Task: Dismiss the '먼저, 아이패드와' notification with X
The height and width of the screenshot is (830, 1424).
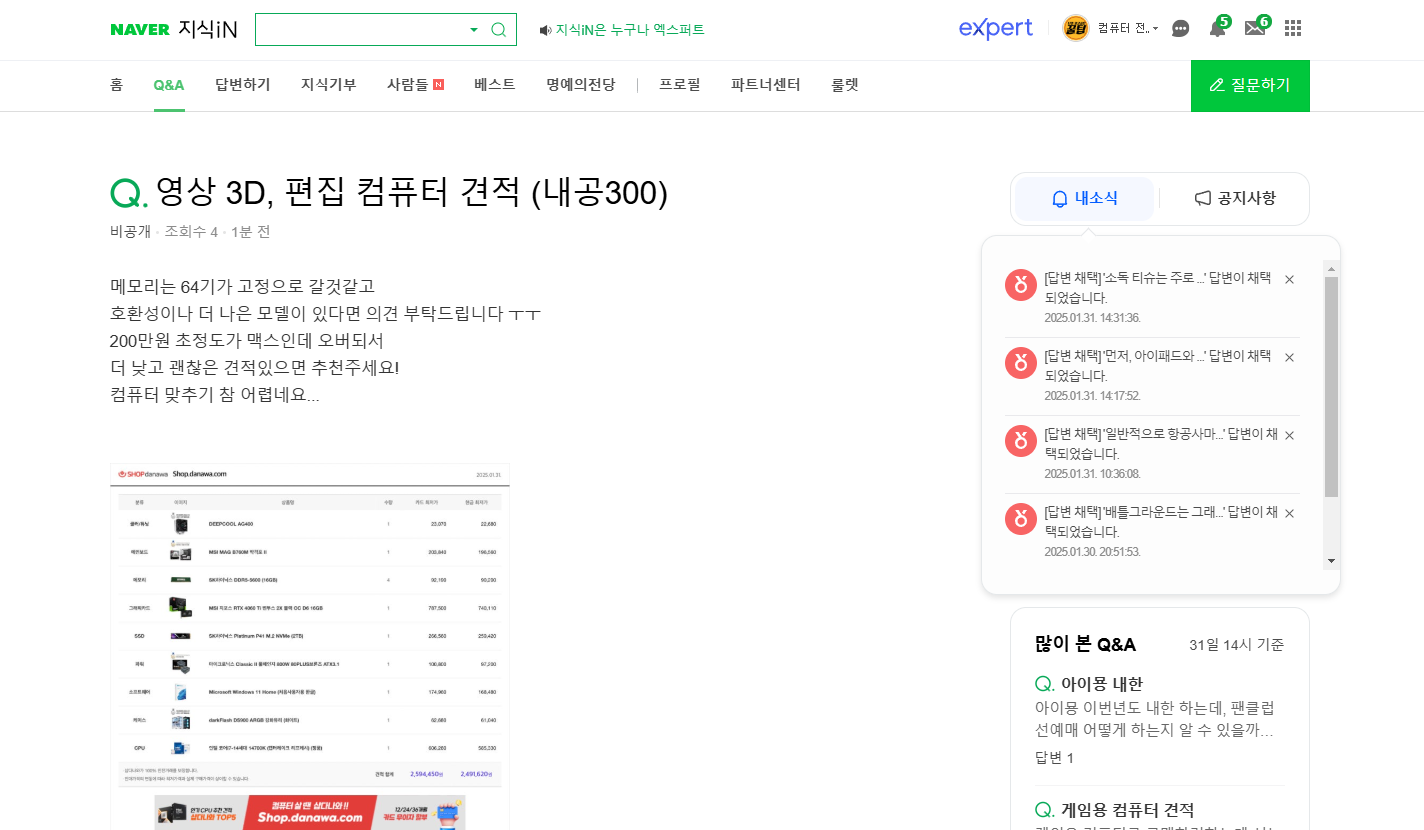Action: 1289,357
